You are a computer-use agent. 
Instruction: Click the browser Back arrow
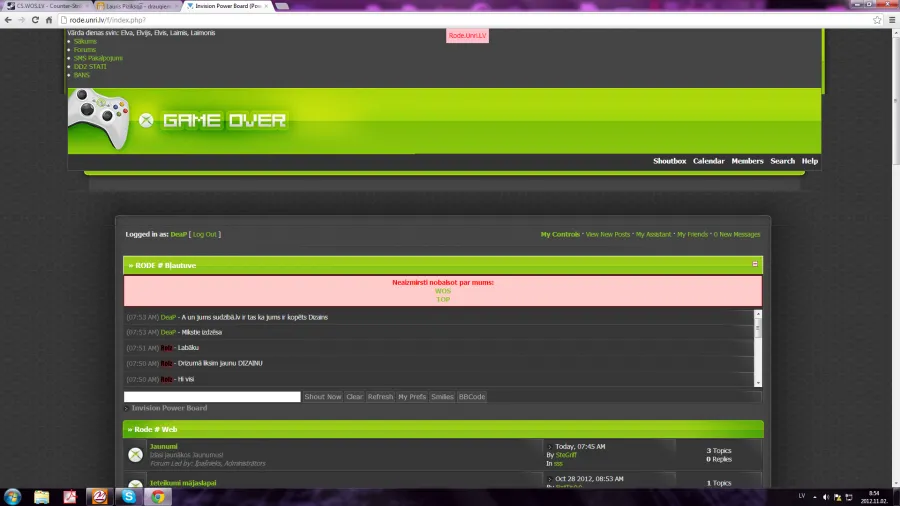click(7, 20)
